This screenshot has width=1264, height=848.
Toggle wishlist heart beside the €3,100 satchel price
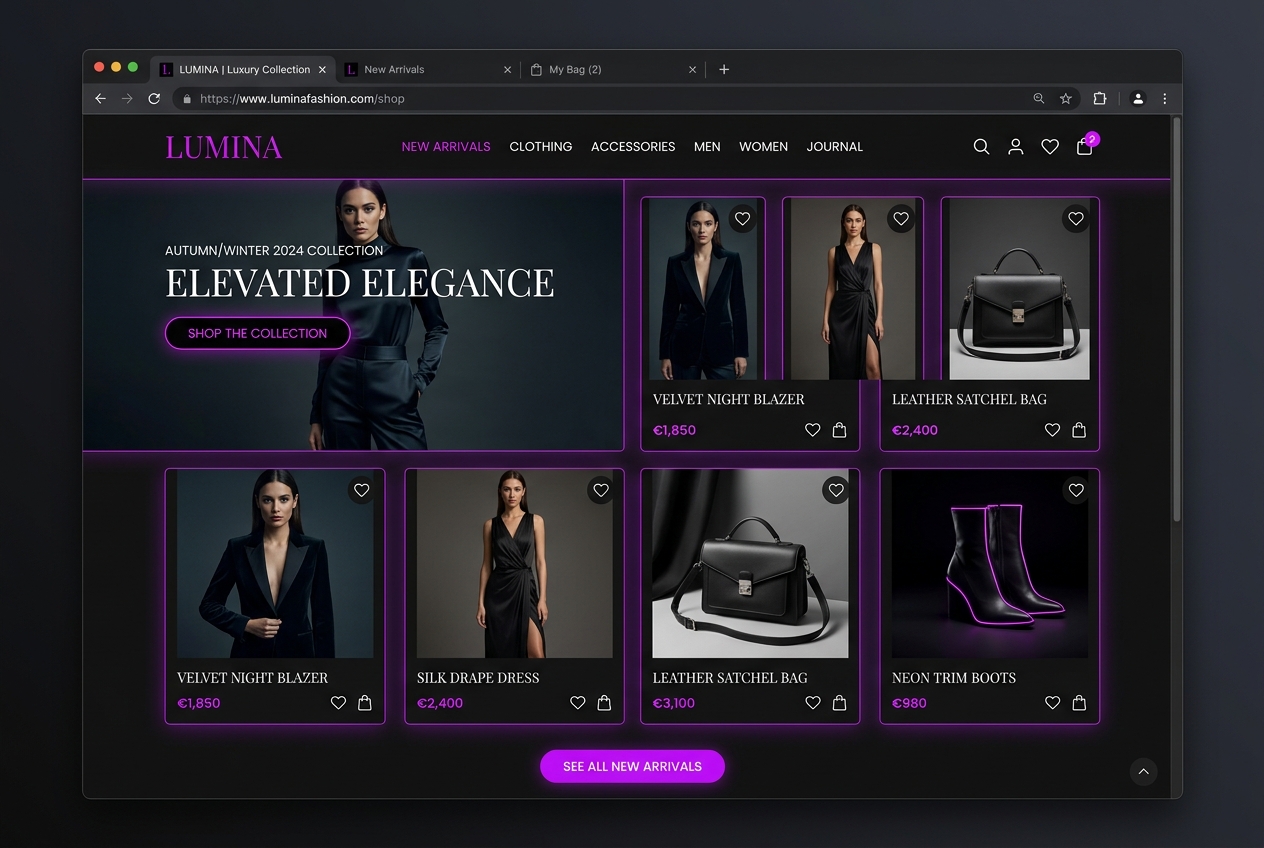[813, 703]
